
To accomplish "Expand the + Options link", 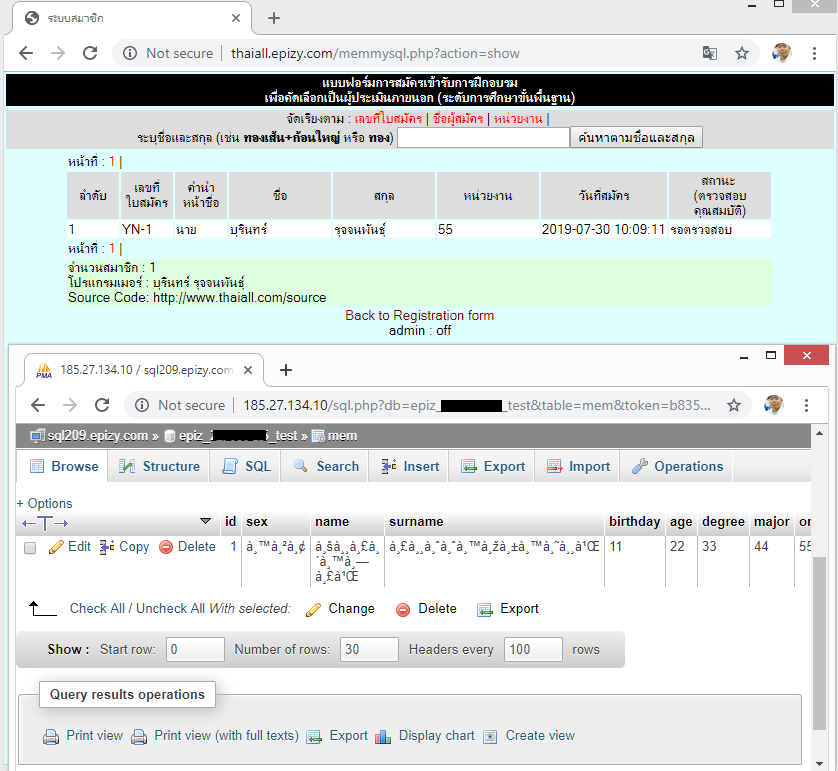I will point(45,503).
